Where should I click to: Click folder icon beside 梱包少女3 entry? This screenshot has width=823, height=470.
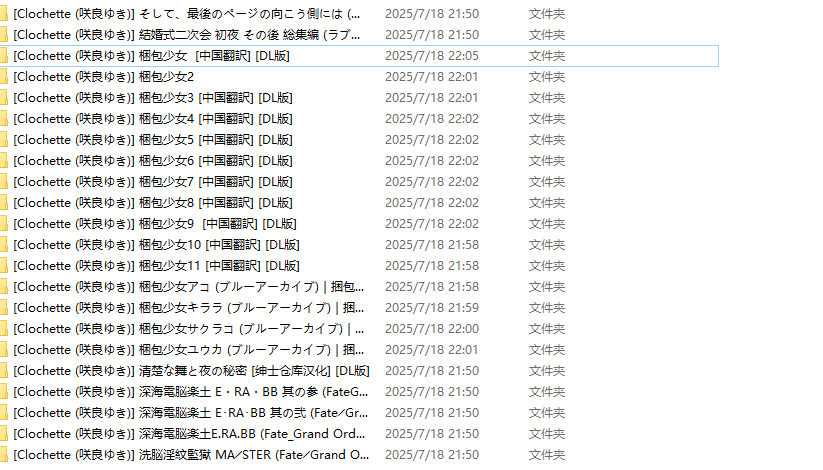tap(4, 98)
